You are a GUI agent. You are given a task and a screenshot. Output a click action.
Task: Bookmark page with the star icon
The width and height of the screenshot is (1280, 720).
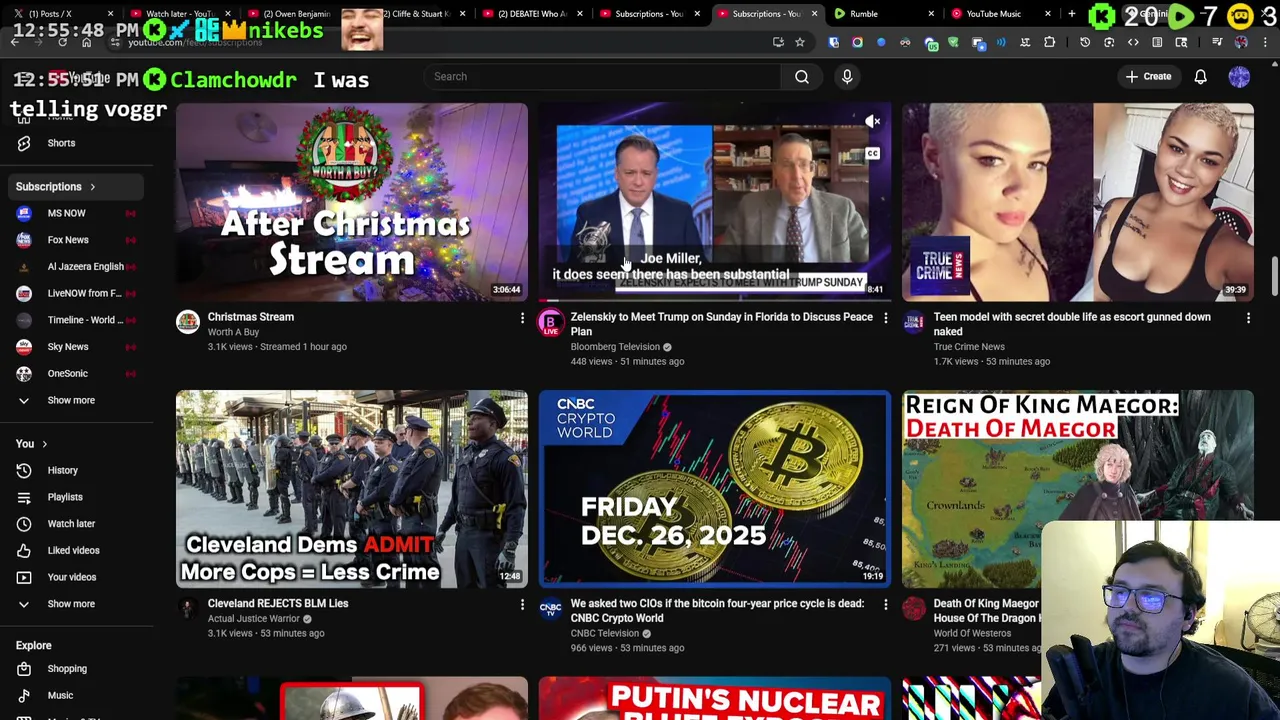pos(799,42)
